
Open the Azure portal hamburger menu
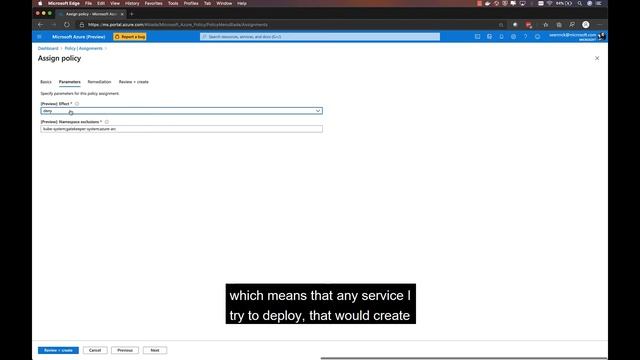click(39, 37)
